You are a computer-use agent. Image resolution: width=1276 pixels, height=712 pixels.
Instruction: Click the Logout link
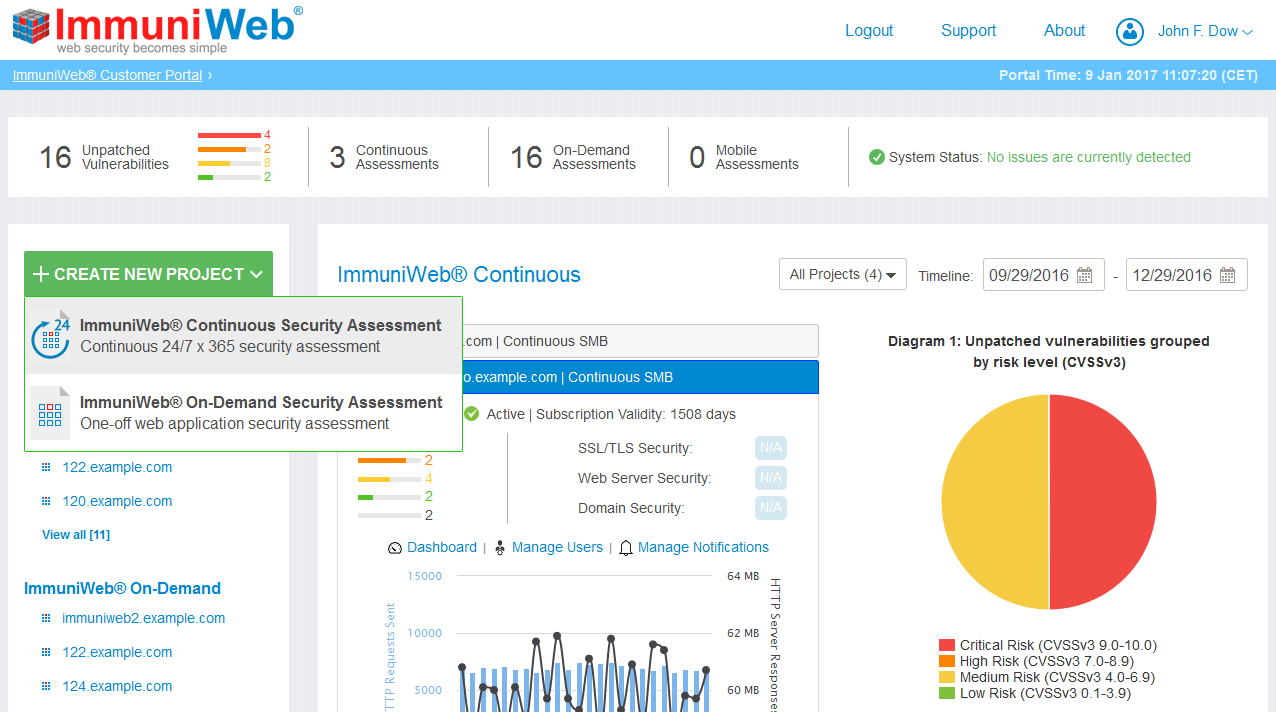868,31
